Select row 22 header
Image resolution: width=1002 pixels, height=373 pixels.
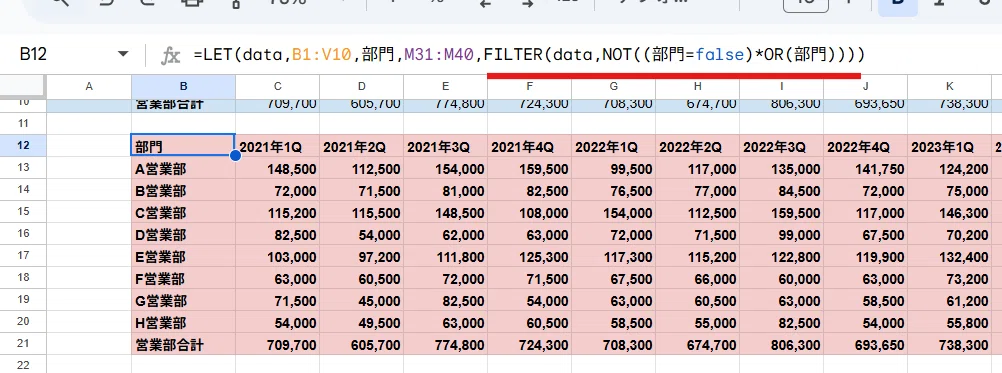[x=23, y=365]
